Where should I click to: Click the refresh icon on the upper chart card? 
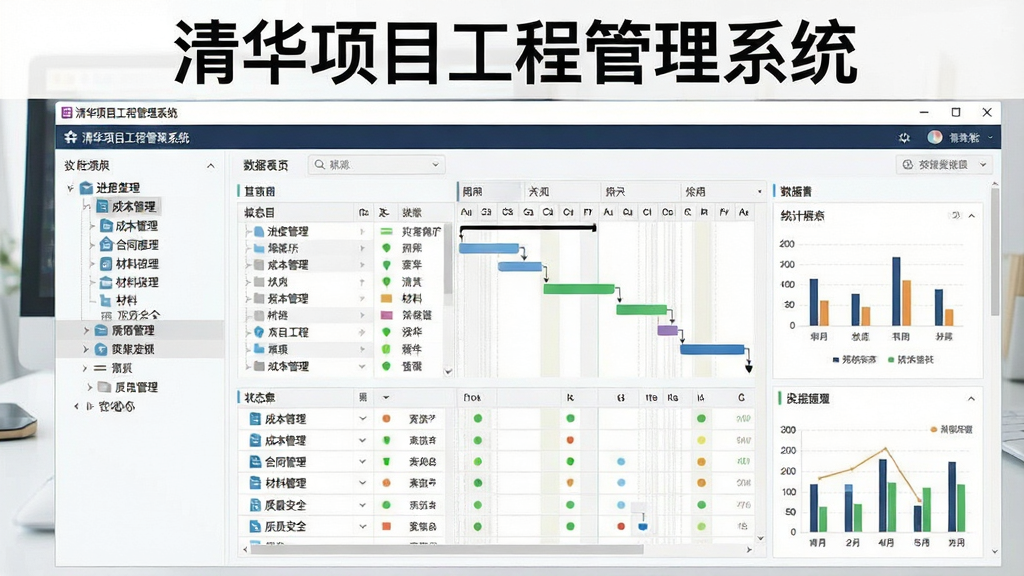[x=955, y=216]
